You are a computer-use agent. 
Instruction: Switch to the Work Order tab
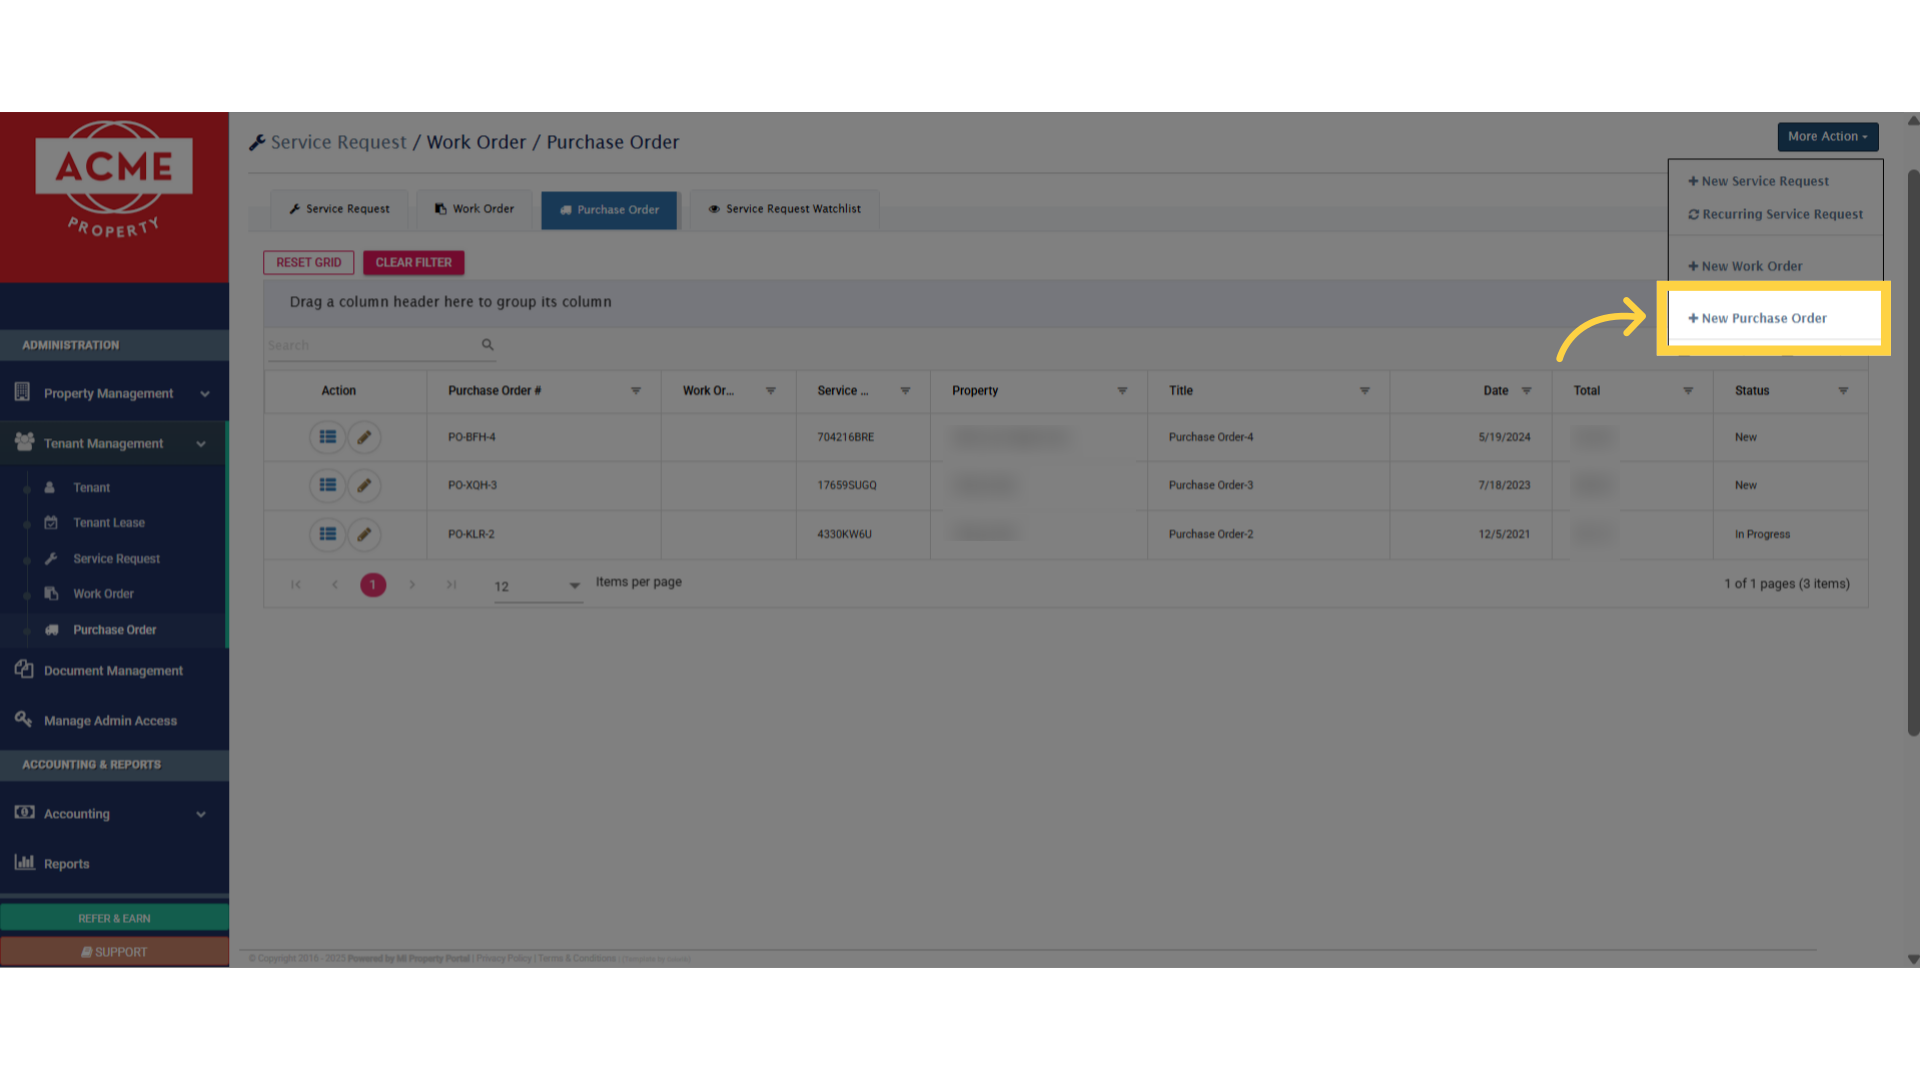point(474,209)
